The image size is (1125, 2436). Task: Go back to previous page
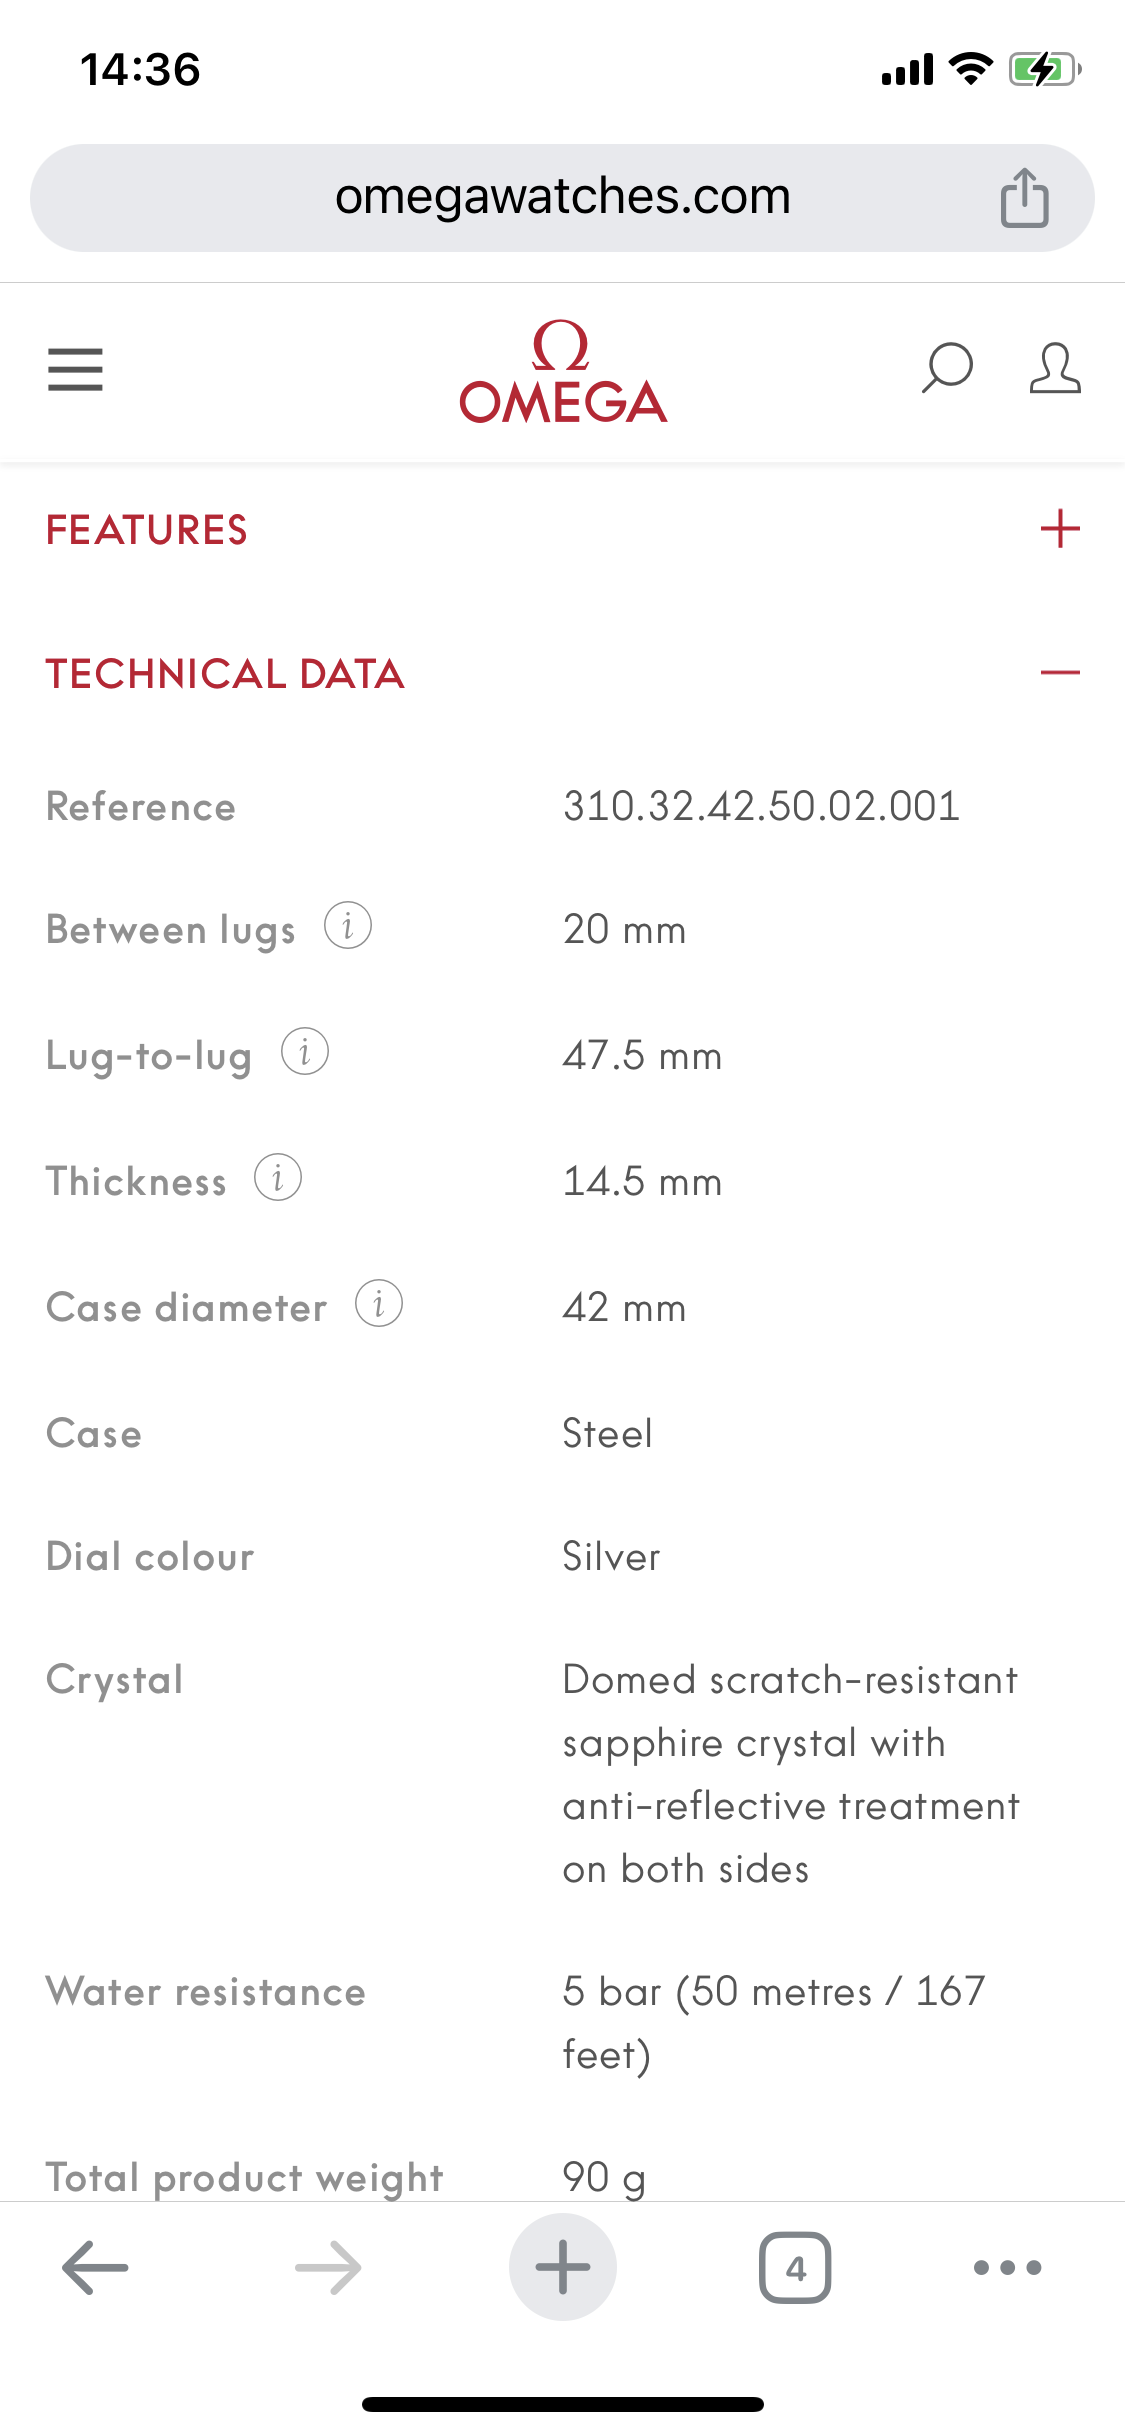coord(95,2267)
